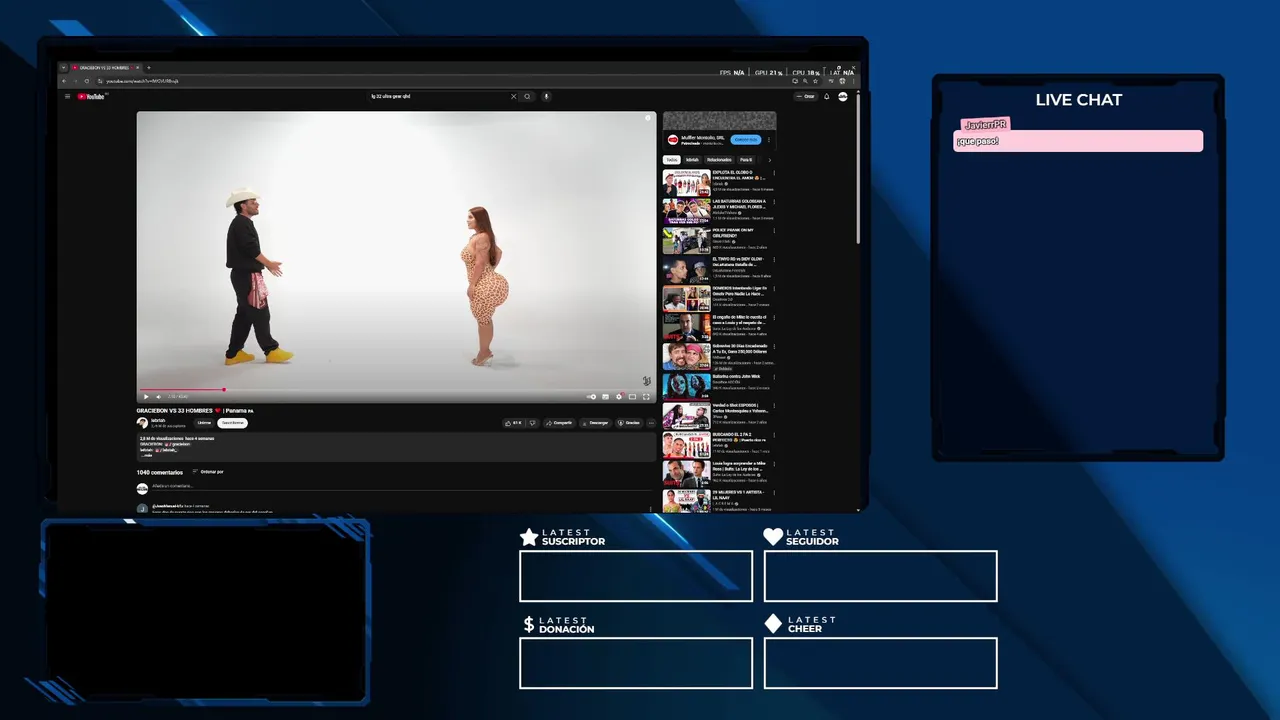Open the YouTube account avatar menu
1280x720 pixels.
point(843,96)
